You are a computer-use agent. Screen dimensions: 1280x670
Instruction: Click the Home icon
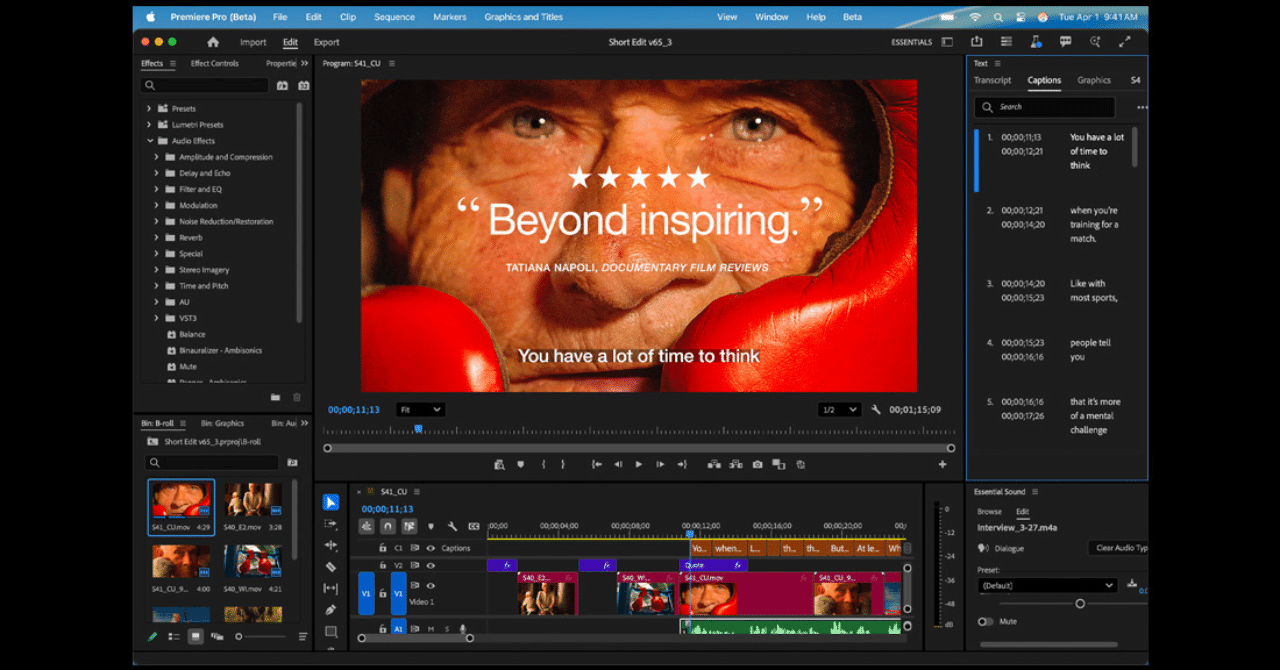213,42
